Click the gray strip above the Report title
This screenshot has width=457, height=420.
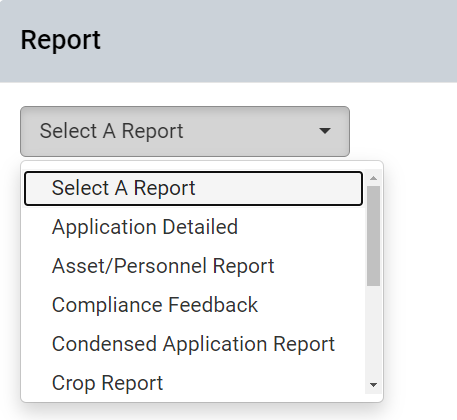pos(228,13)
